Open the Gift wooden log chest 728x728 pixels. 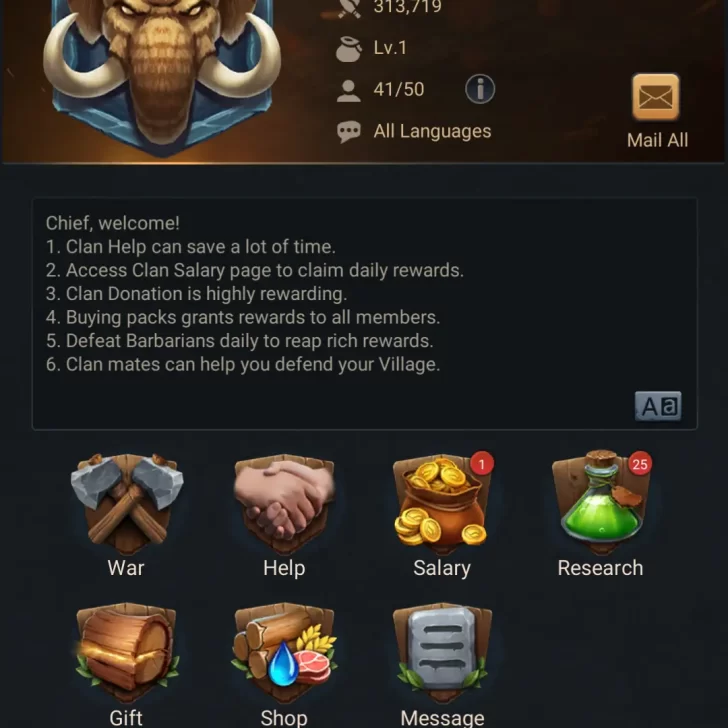click(126, 652)
